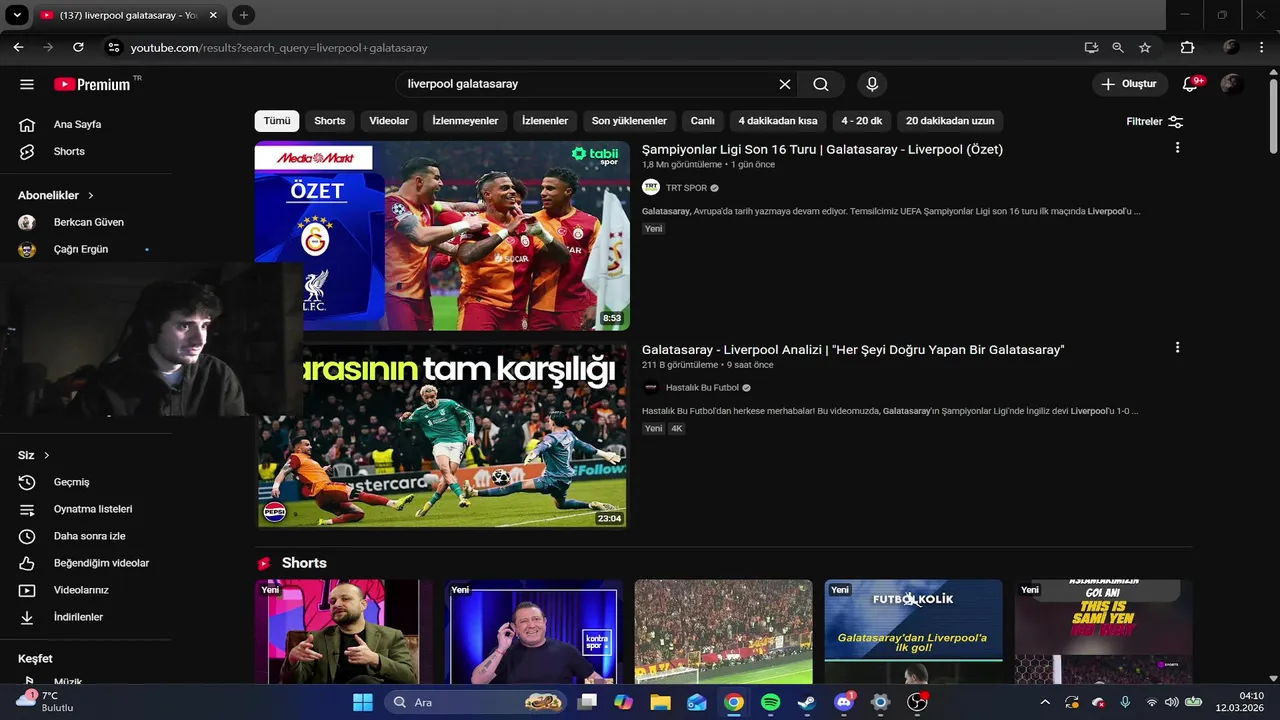Open Steam from the taskbar
Screen dimensions: 1280x720
[x=806, y=702]
